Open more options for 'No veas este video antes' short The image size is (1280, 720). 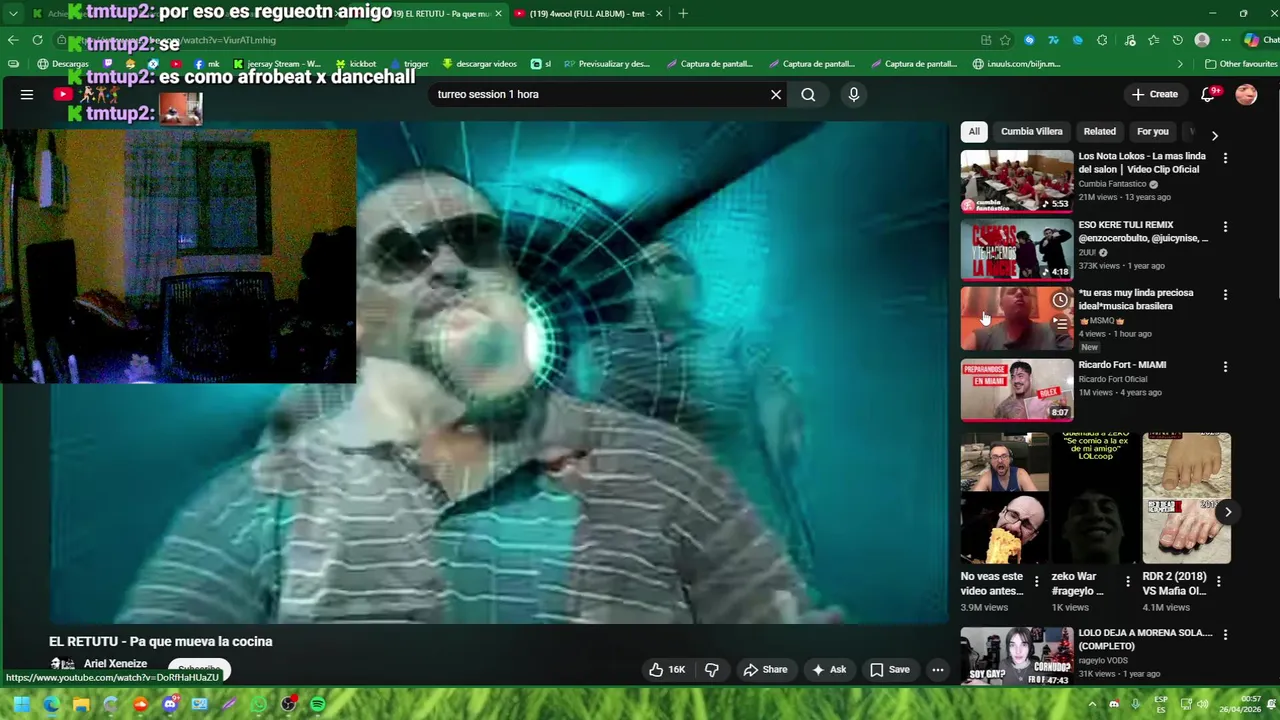tap(1036, 581)
